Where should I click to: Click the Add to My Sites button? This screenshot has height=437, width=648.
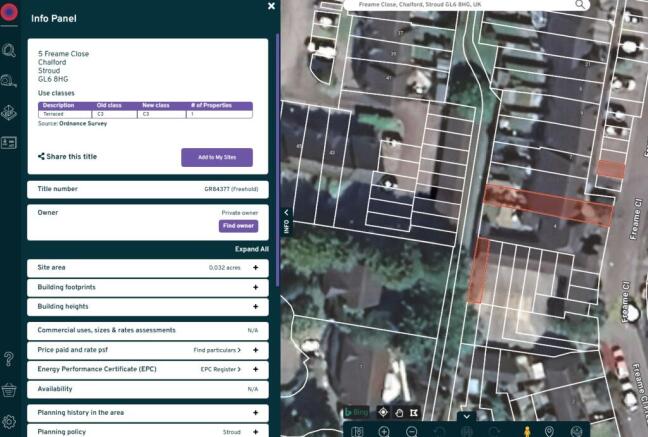coord(217,157)
